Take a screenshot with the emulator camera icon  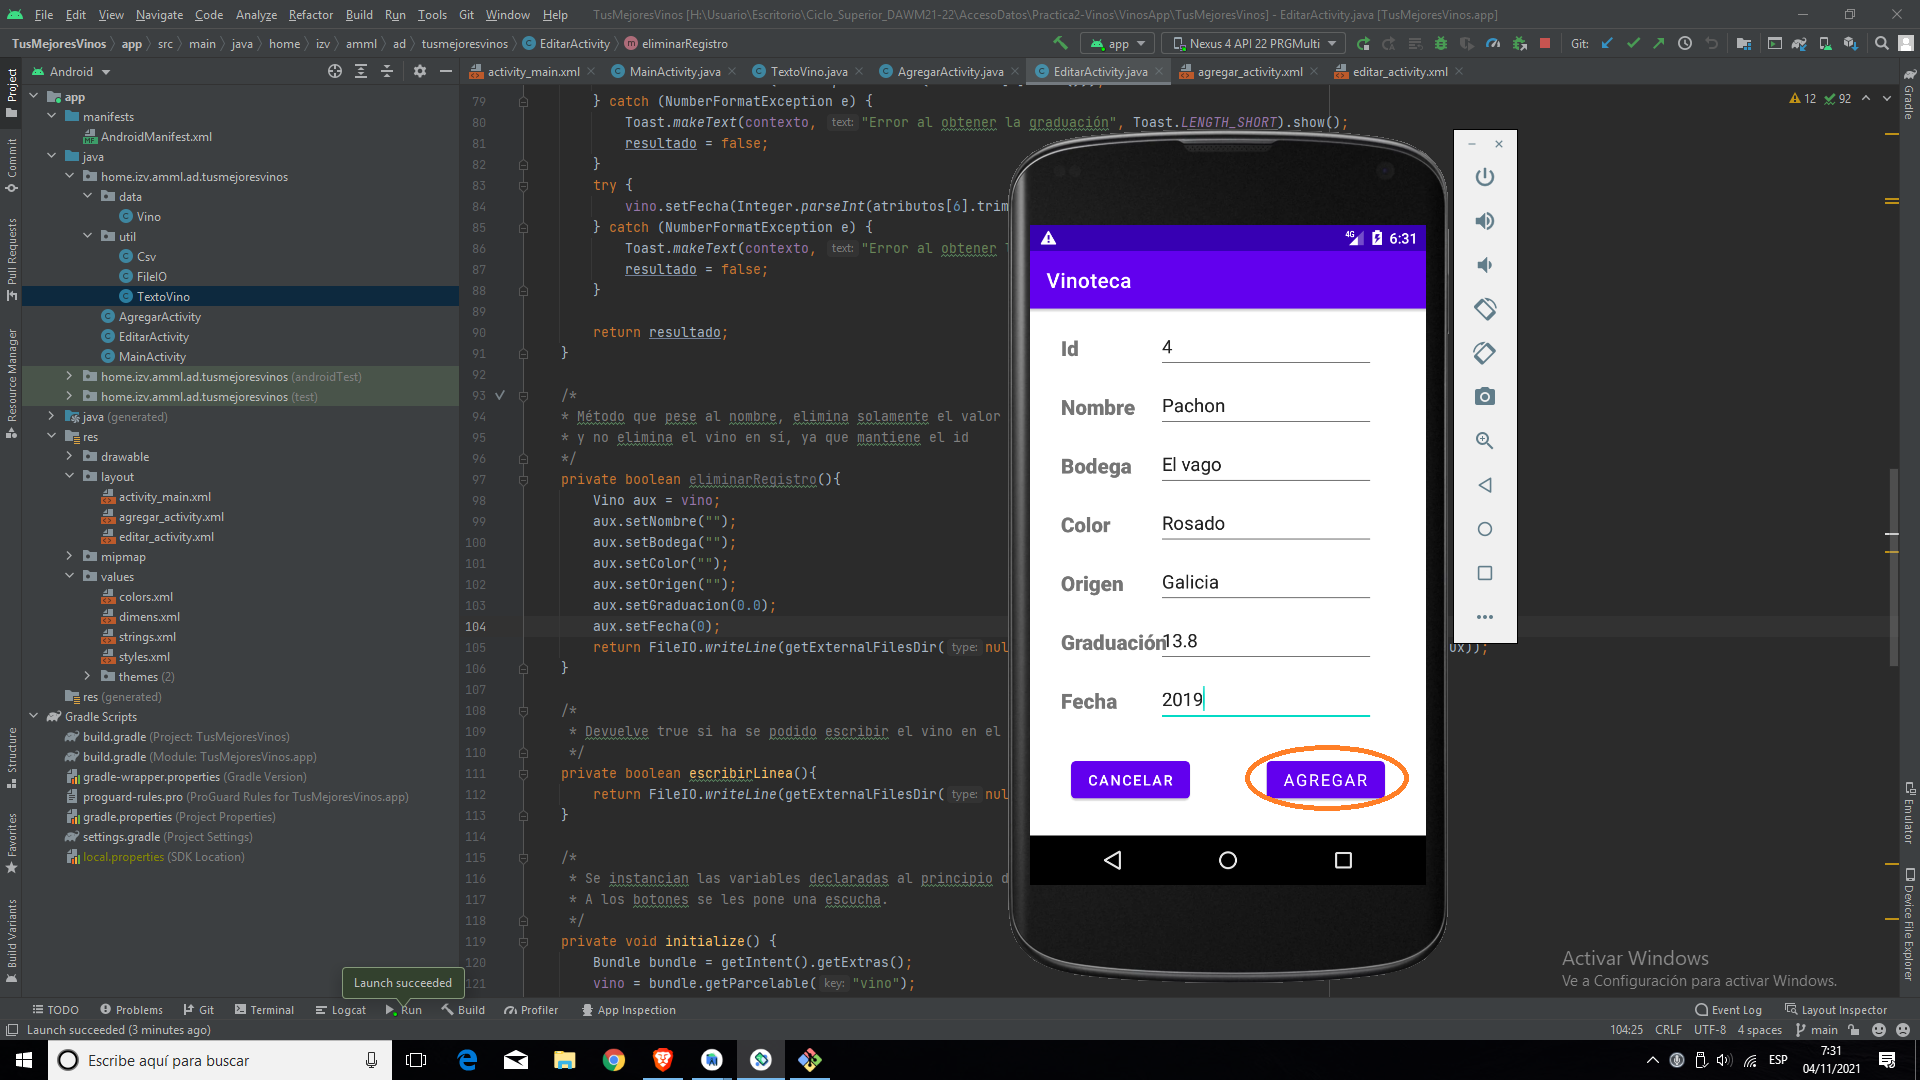coord(1484,396)
